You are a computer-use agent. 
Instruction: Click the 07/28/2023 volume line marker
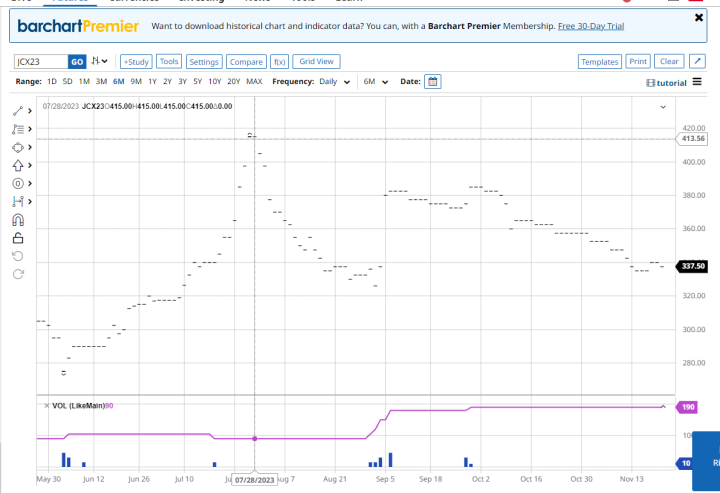tap(255, 438)
